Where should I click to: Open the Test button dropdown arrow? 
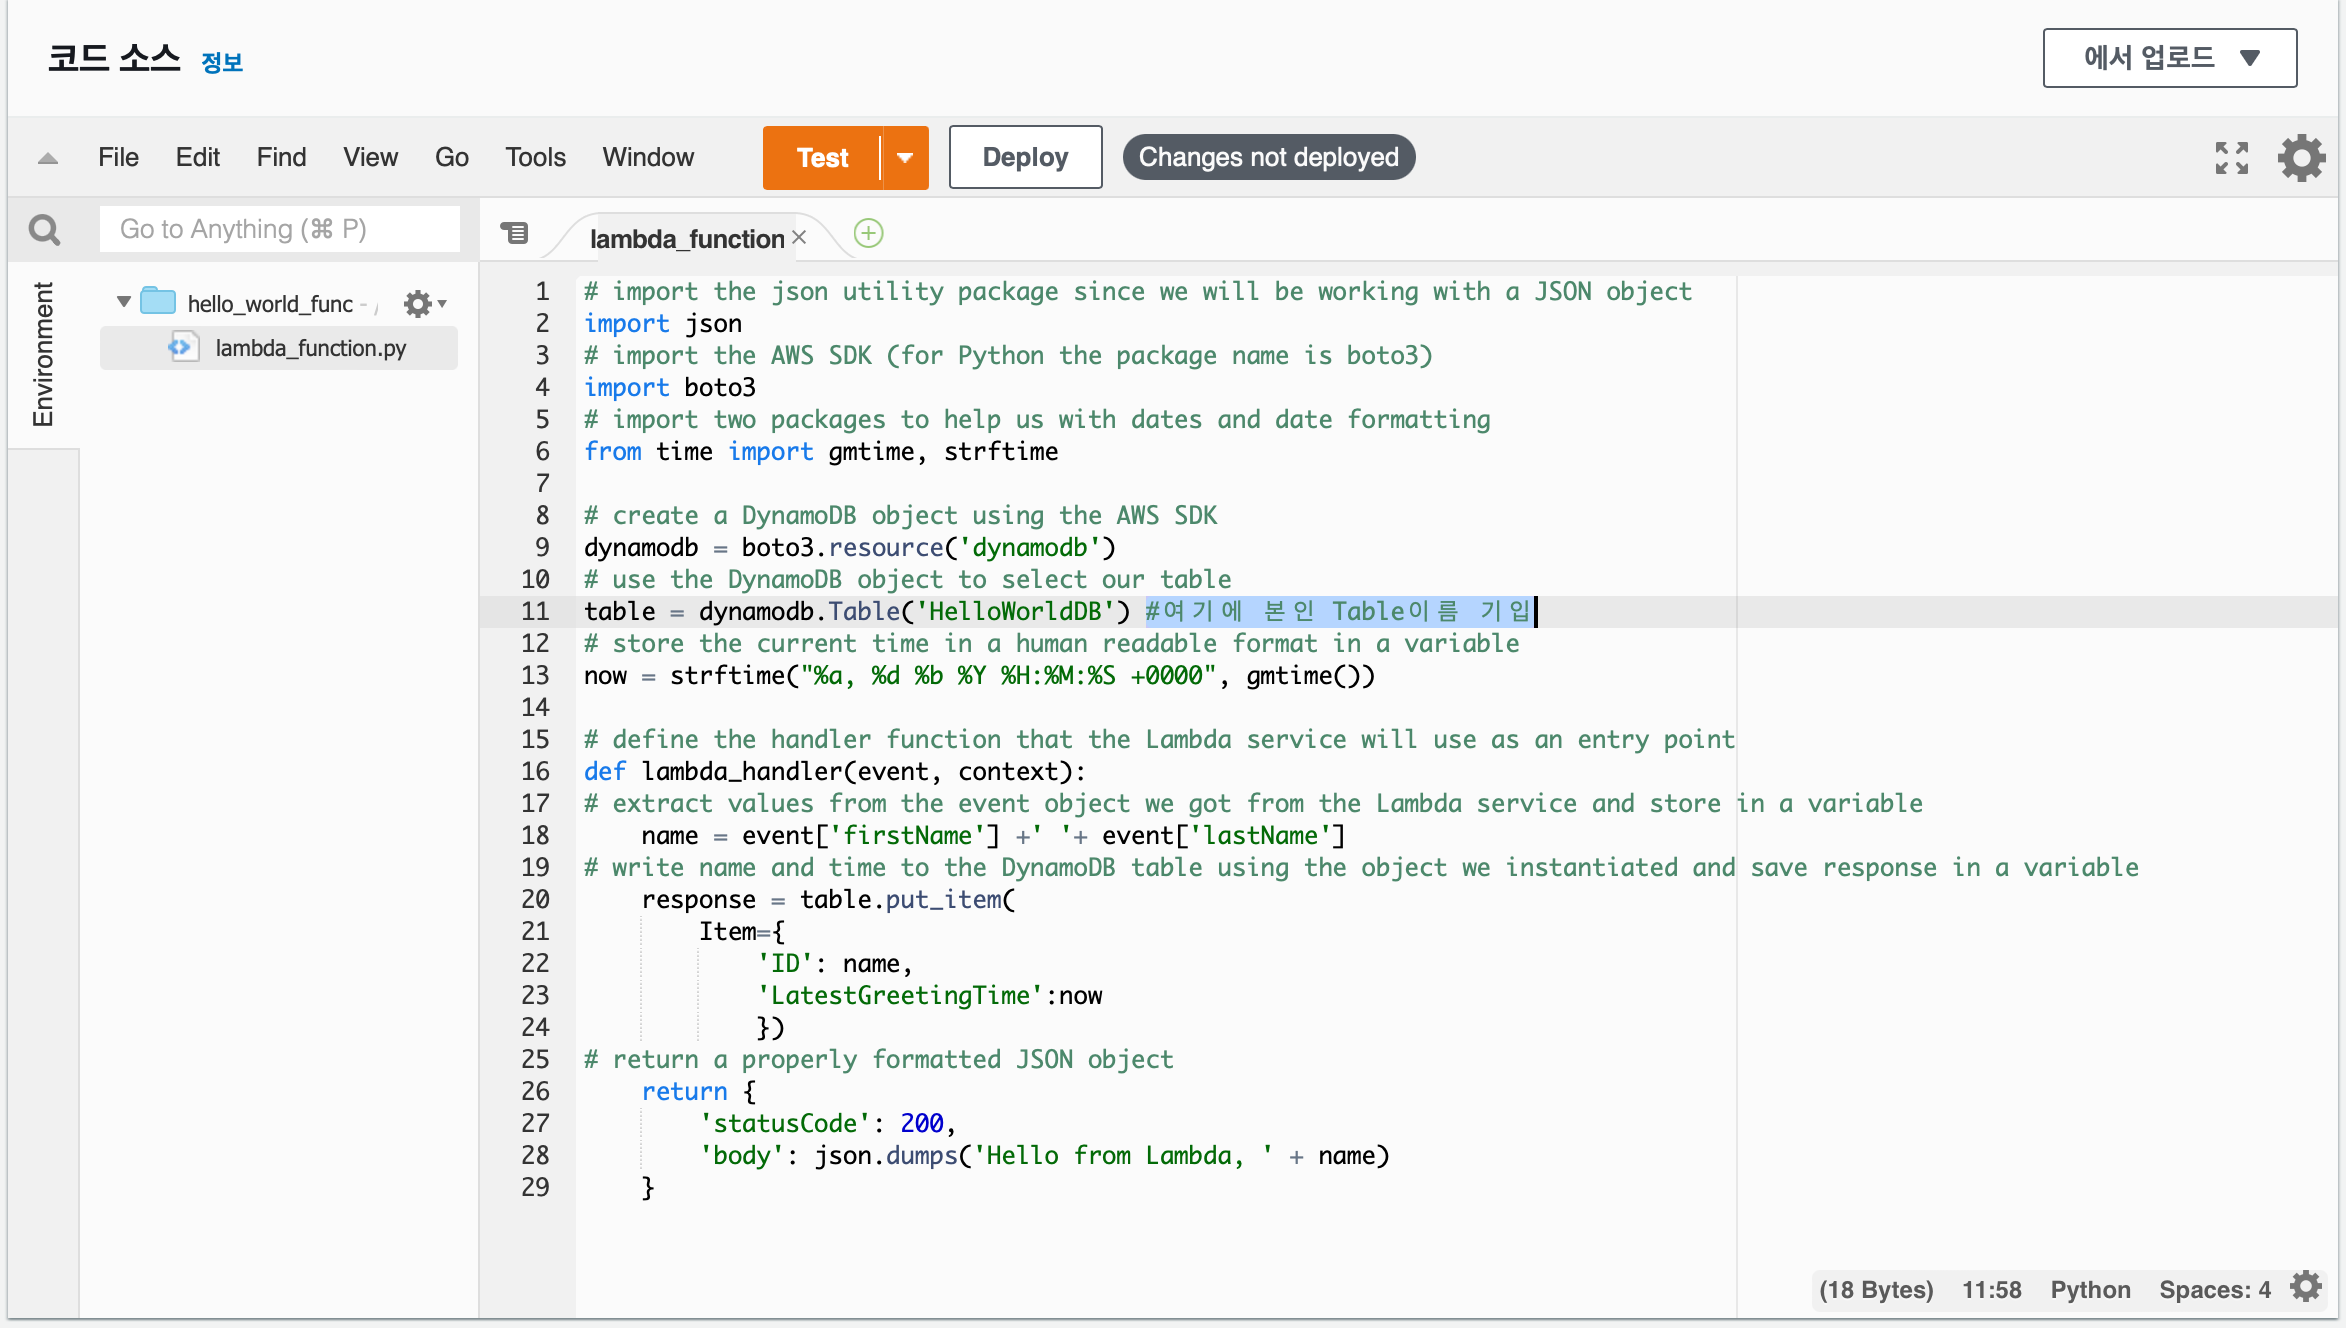905,158
